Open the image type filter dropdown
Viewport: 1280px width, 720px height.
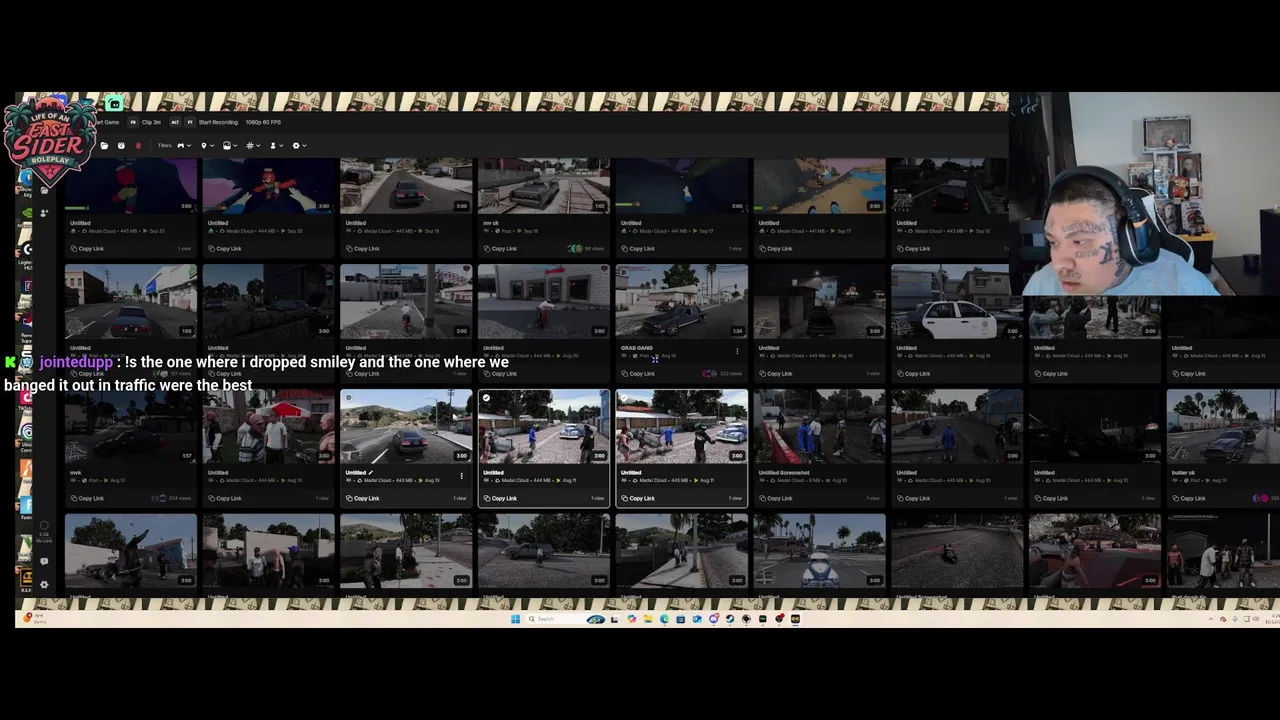coord(229,146)
